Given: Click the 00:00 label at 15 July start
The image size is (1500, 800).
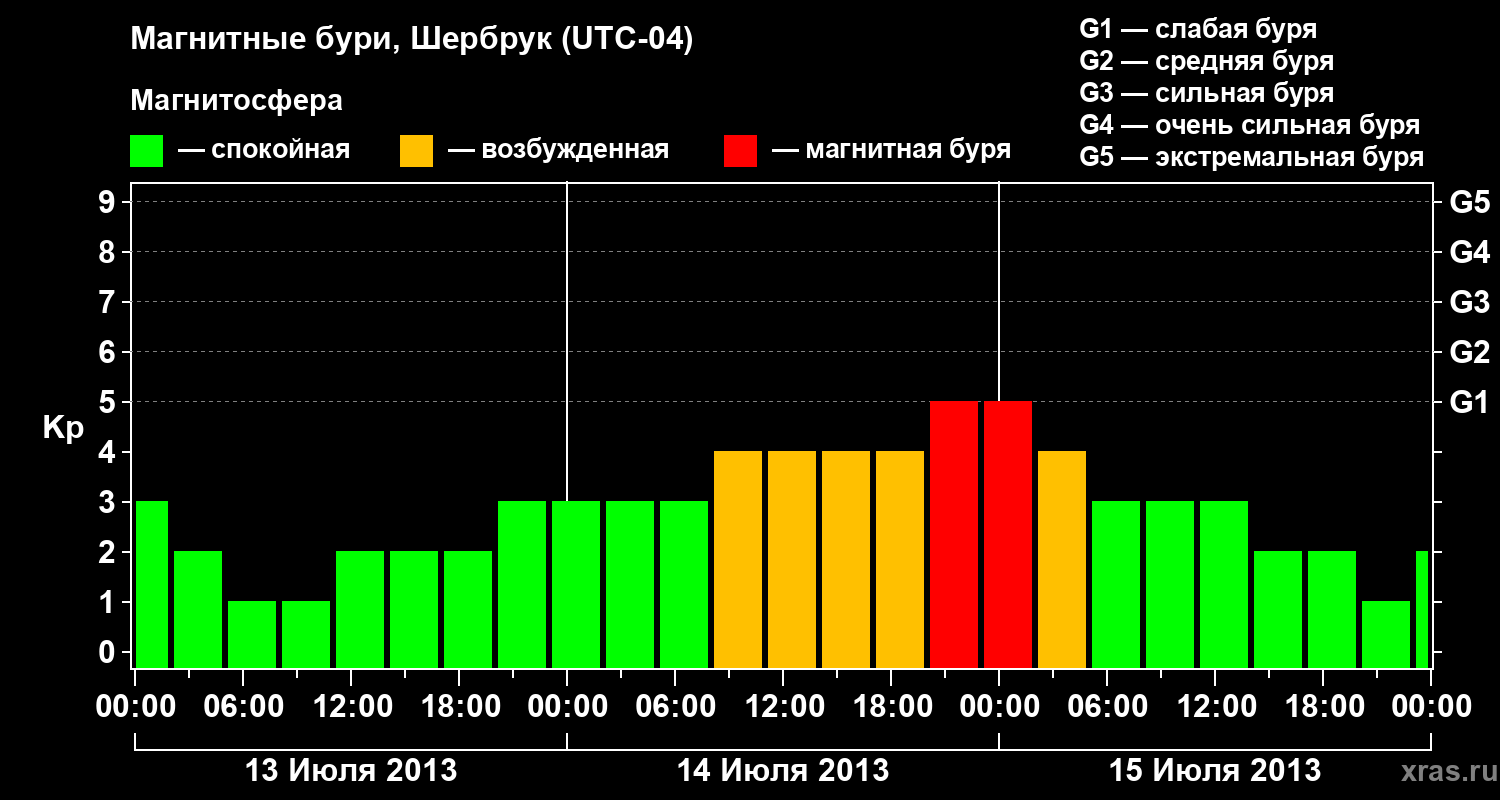Looking at the screenshot, I should (x=999, y=706).
